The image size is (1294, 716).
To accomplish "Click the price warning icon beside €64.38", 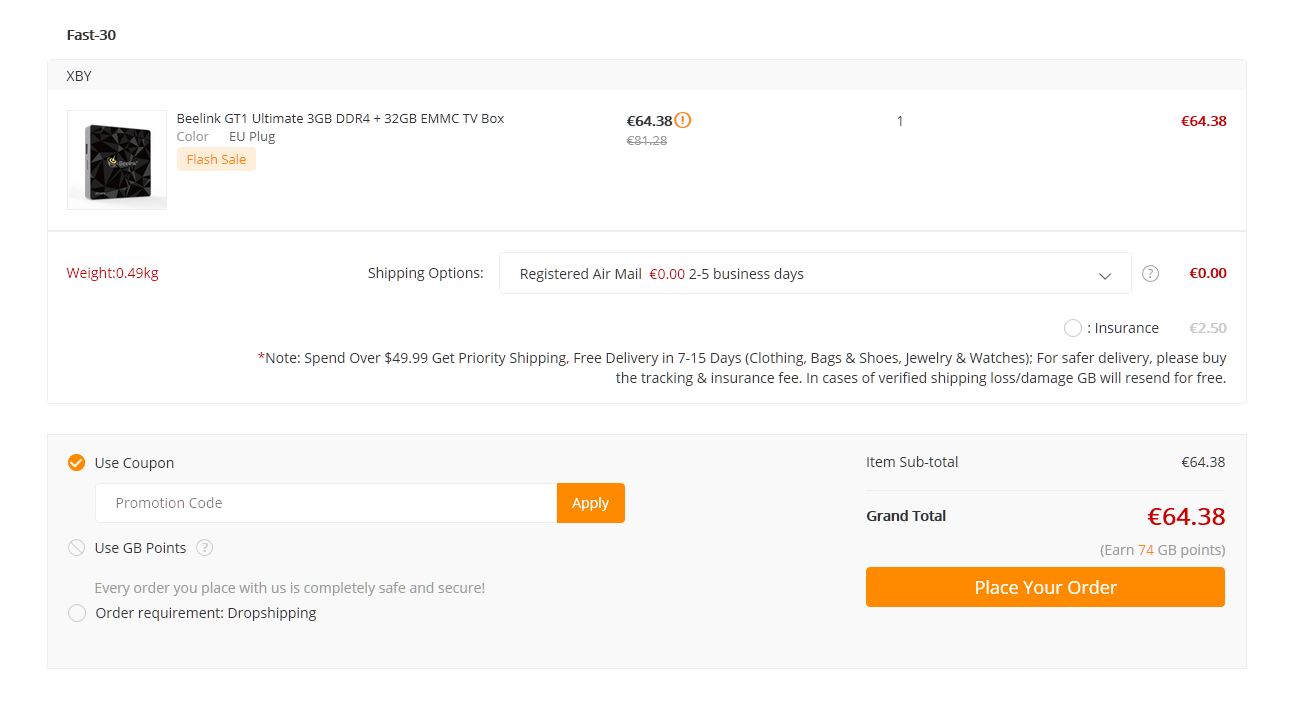I will pyautogui.click(x=683, y=120).
